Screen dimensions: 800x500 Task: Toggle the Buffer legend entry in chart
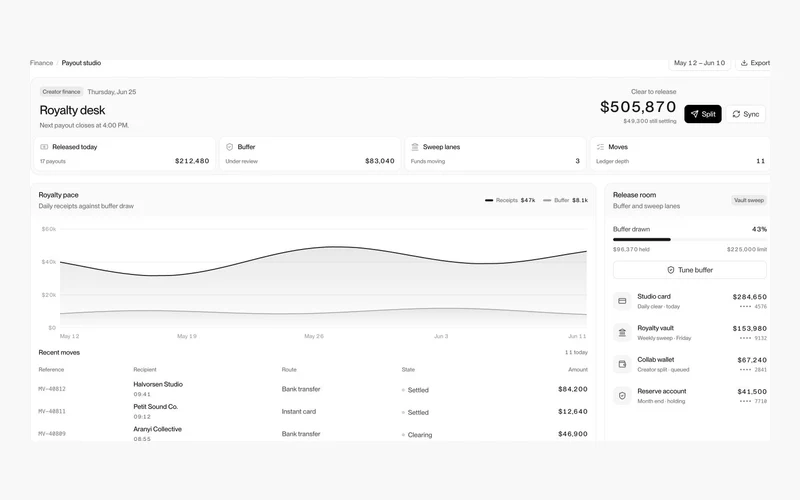point(565,201)
